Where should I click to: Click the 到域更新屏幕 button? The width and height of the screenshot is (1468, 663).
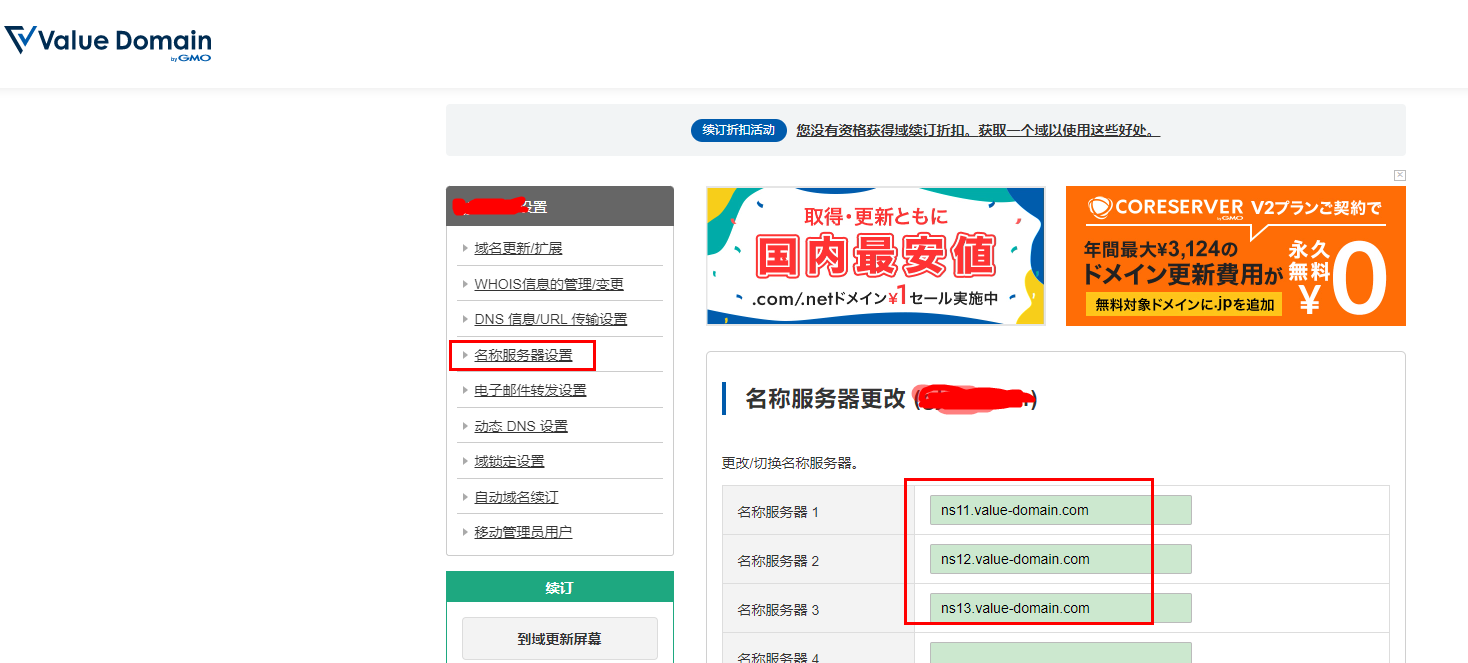tap(560, 638)
